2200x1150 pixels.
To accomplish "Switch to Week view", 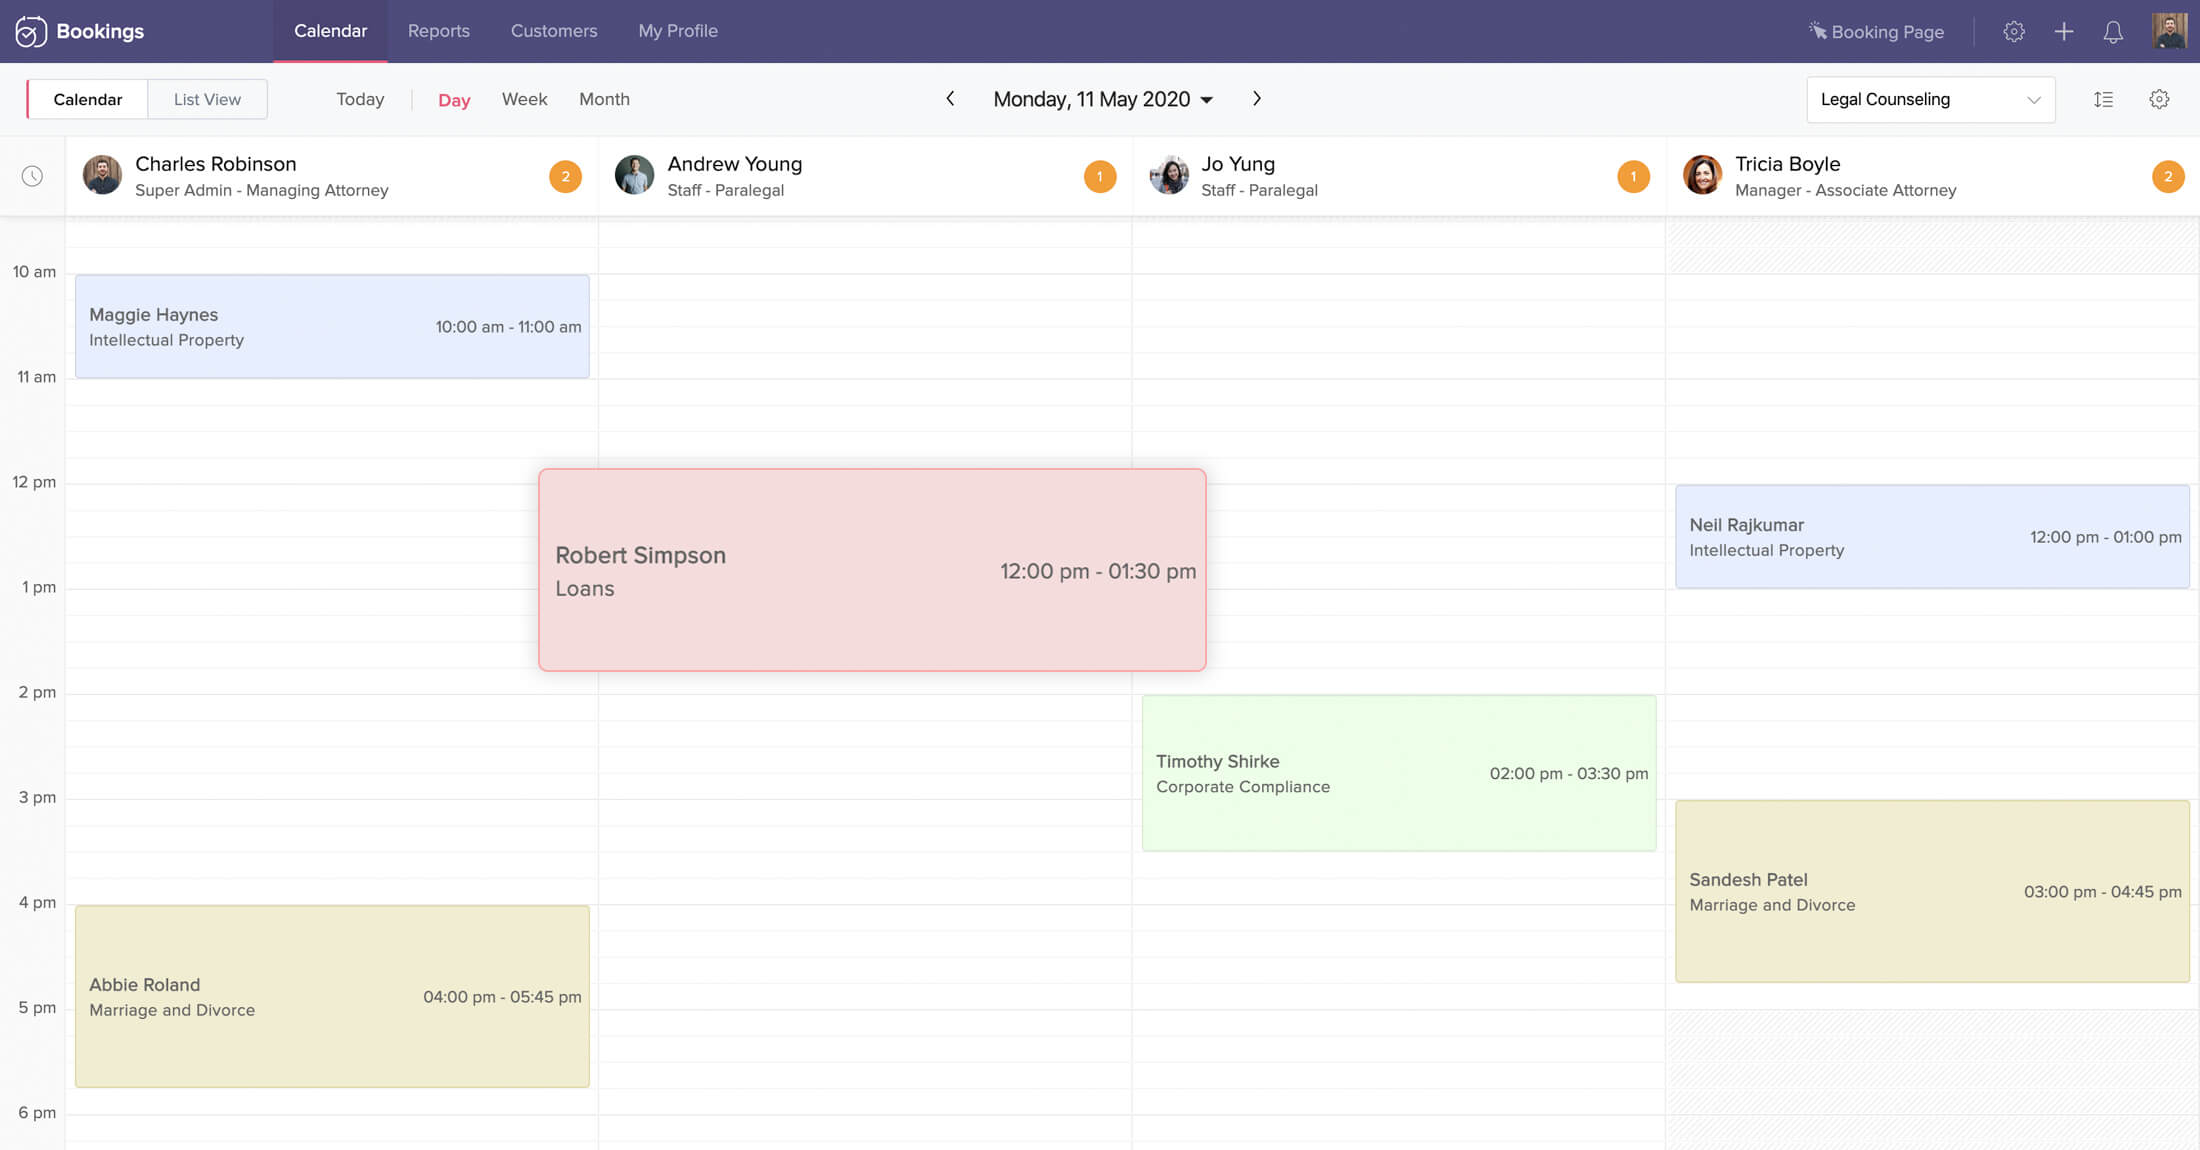I will pyautogui.click(x=524, y=99).
